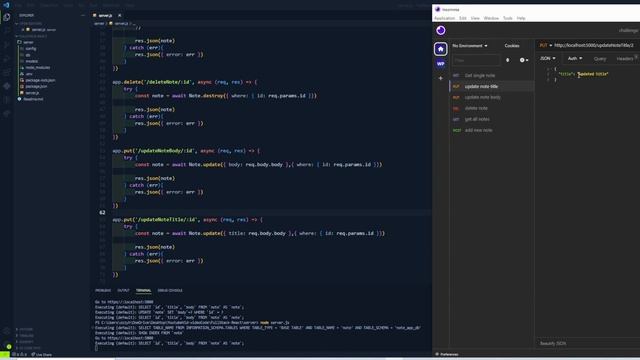Open the Help menu in Insomnia

[x=521, y=18]
